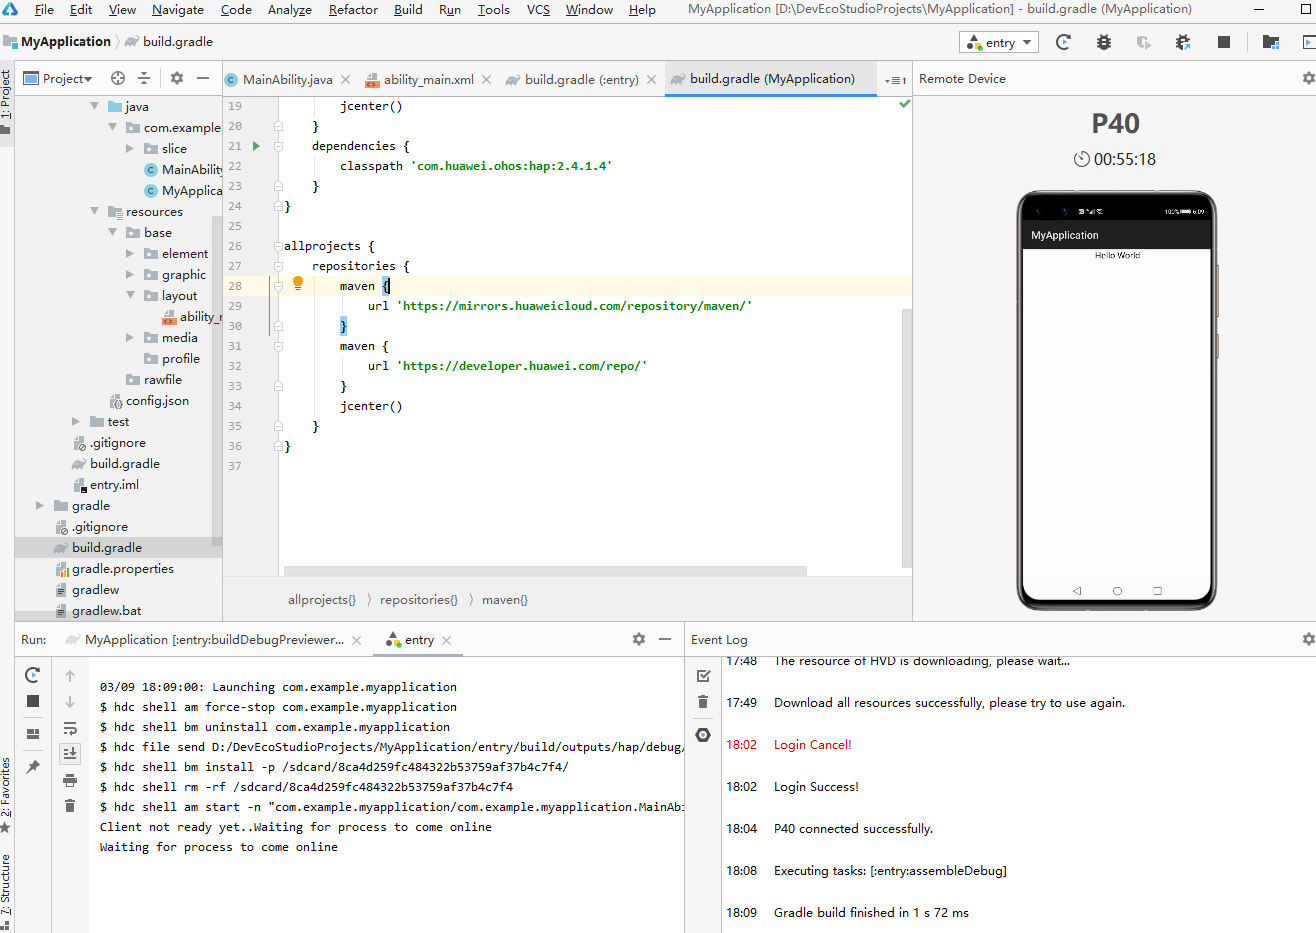Click the editor horizontal scrollbar
Viewport: 1316px width, 933px height.
click(545, 571)
